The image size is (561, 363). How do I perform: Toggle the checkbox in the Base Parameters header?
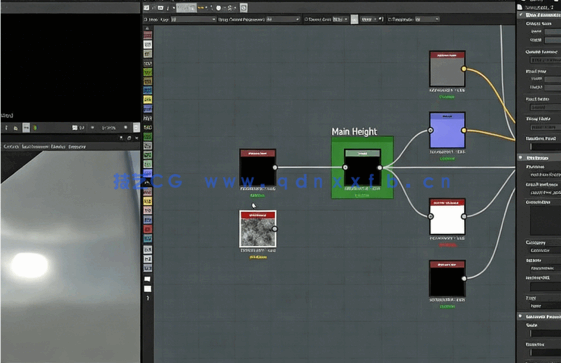pyautogui.click(x=521, y=15)
